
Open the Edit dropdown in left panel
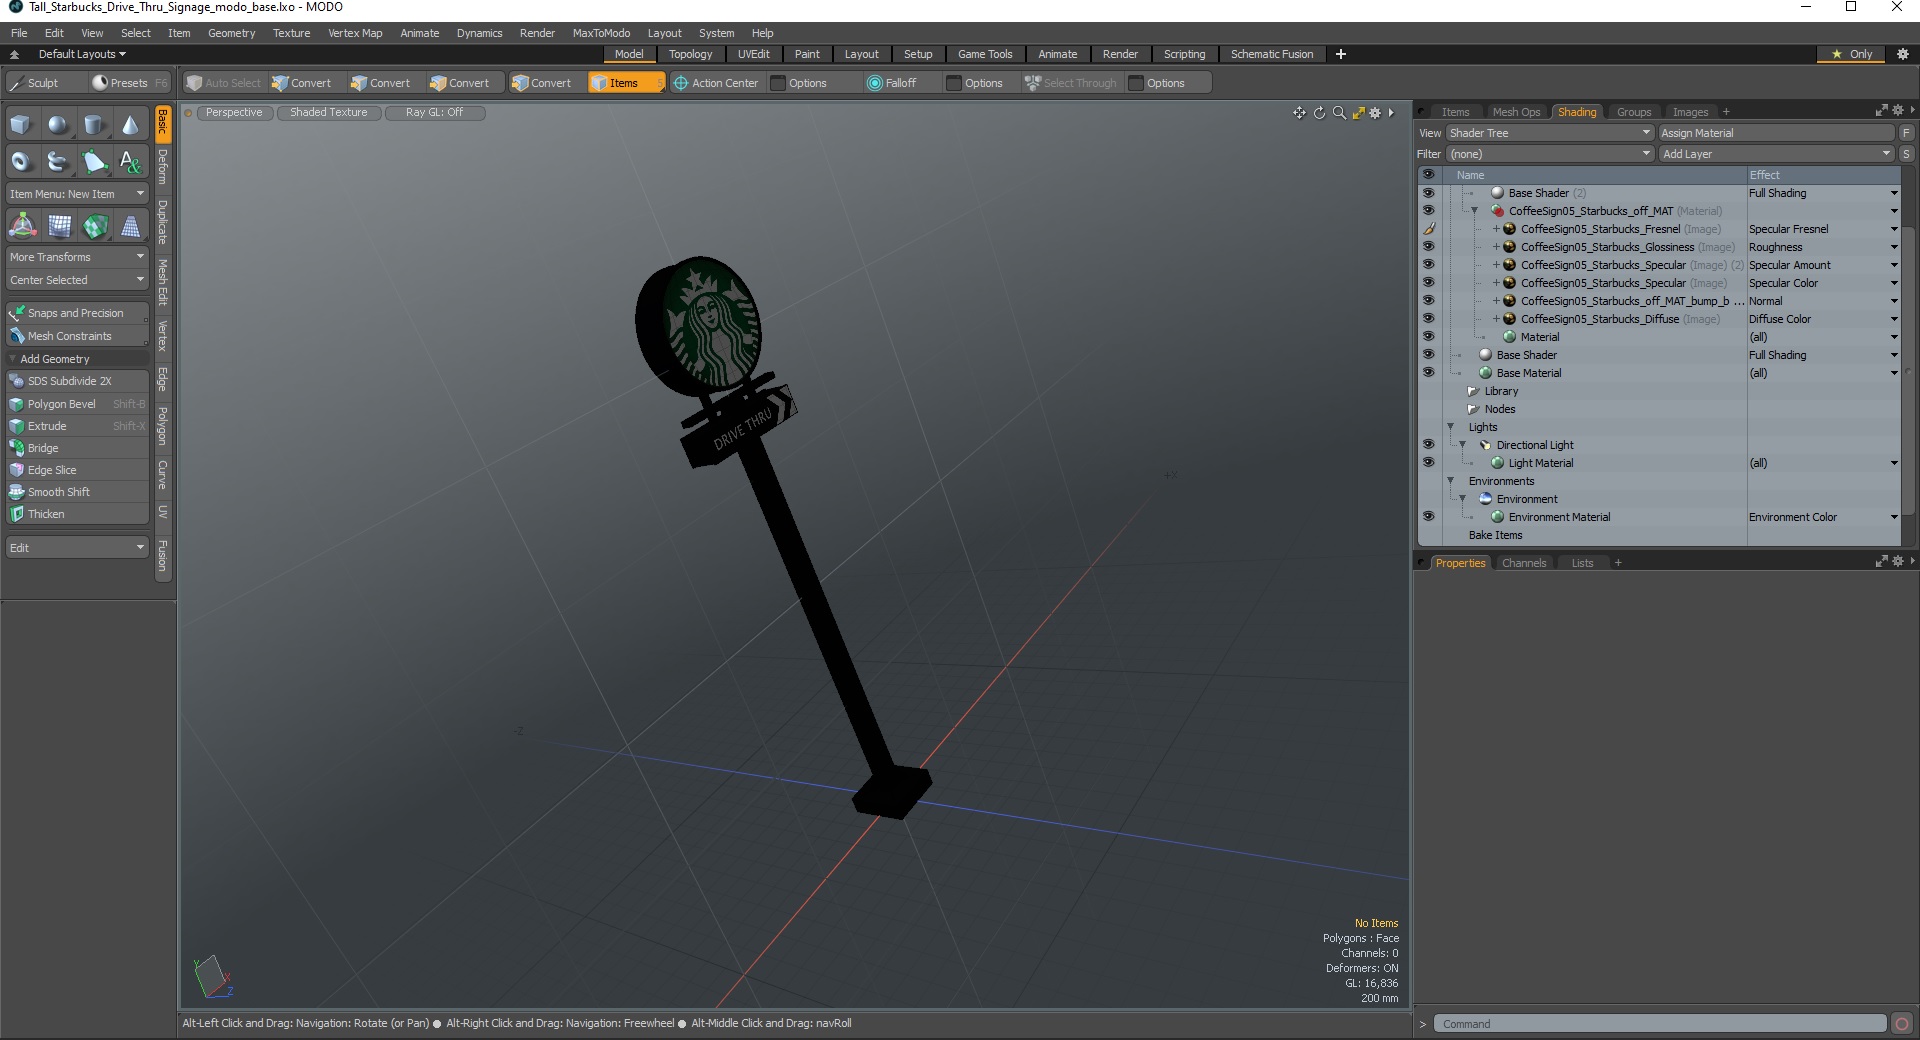(77, 548)
